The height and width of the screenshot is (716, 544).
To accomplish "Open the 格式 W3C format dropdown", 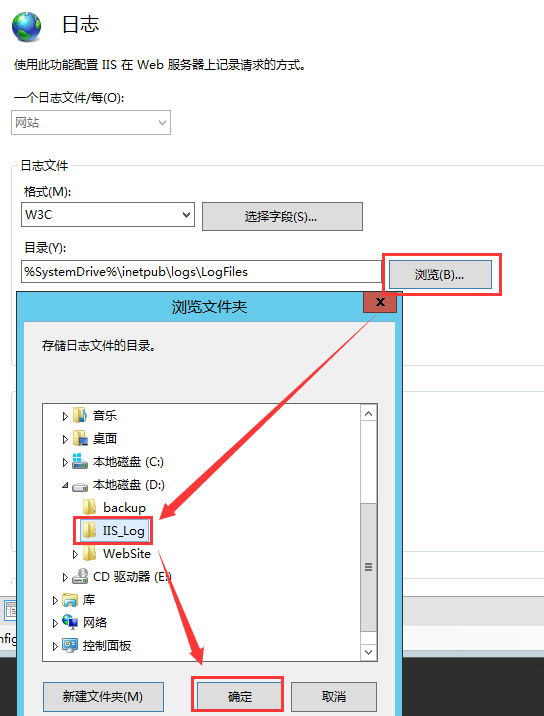I will pyautogui.click(x=108, y=215).
